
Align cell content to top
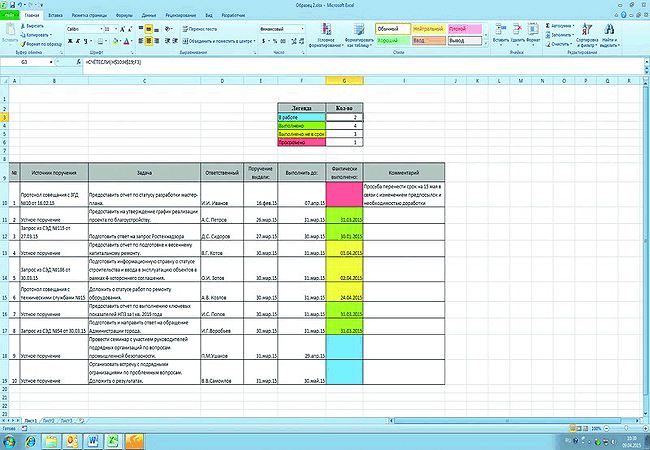pyautogui.click(x=141, y=29)
